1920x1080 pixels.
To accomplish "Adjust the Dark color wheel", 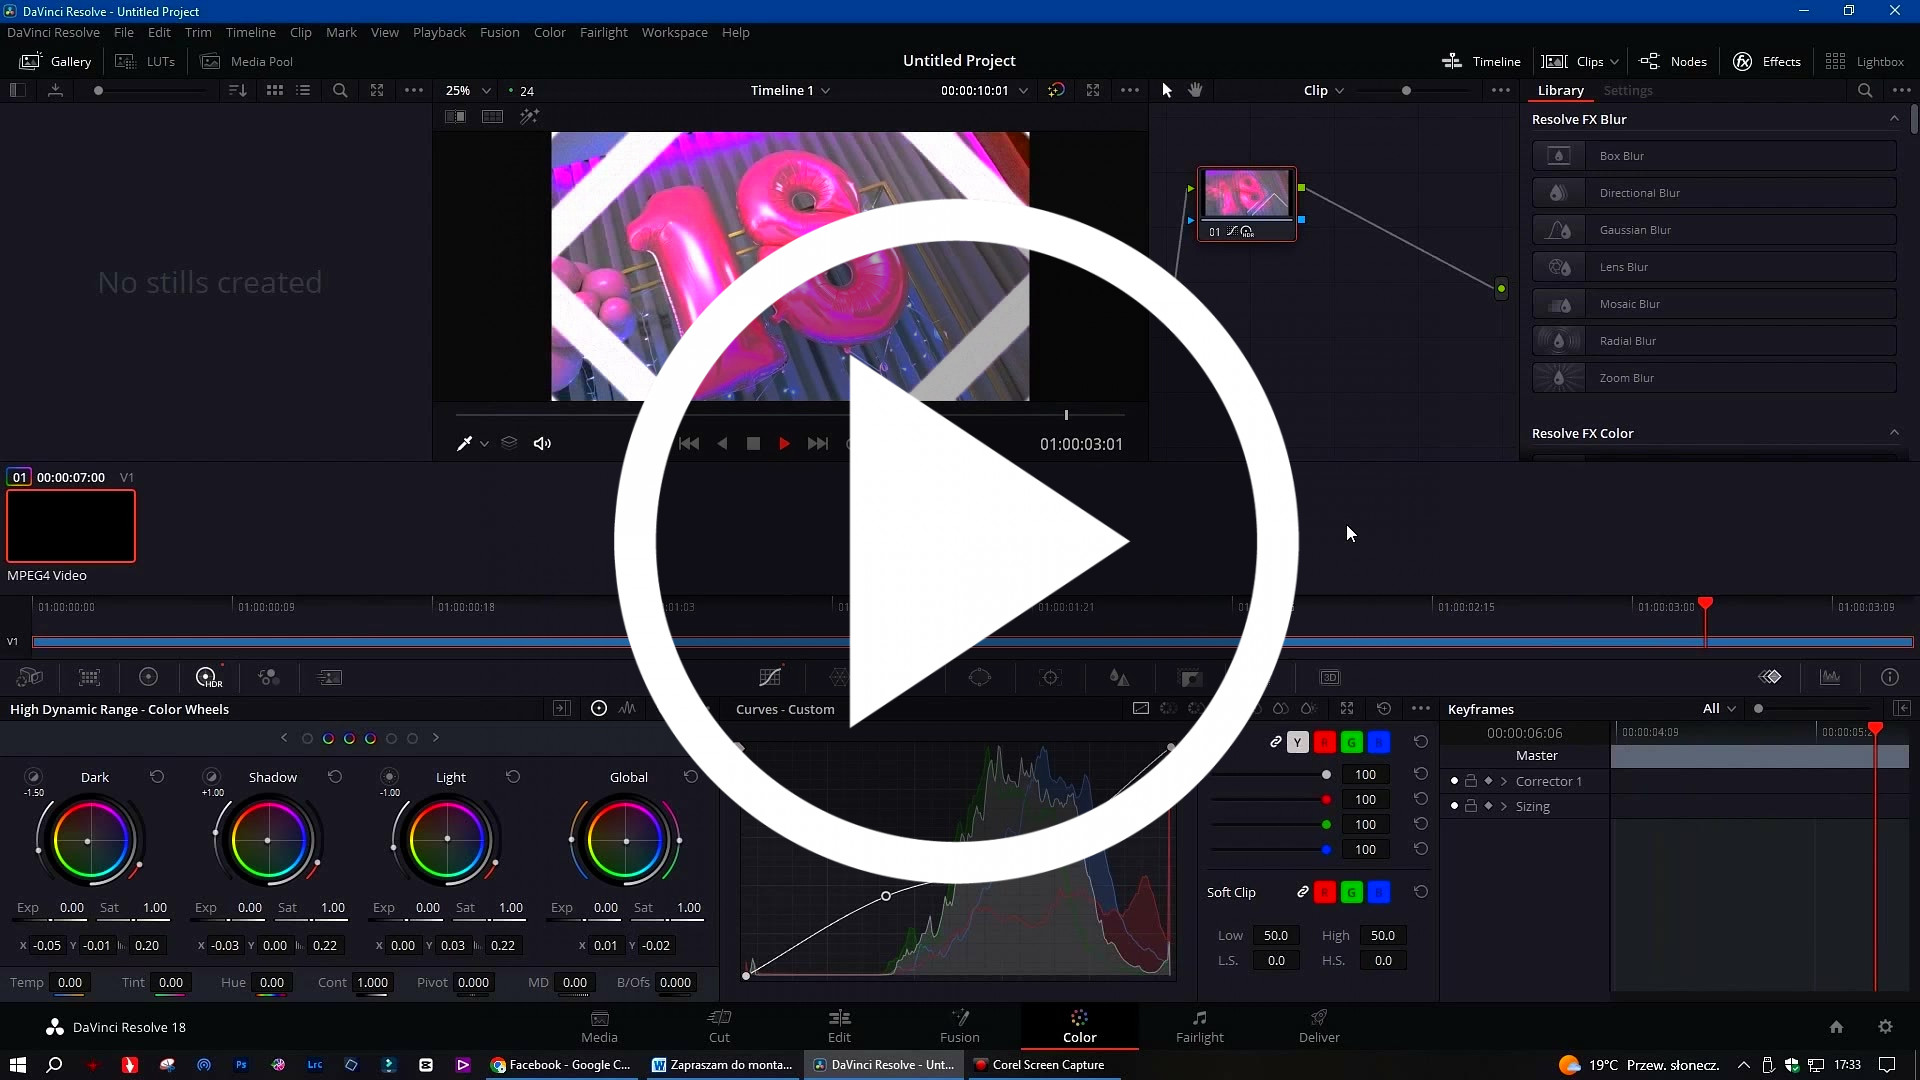I will (x=90, y=840).
